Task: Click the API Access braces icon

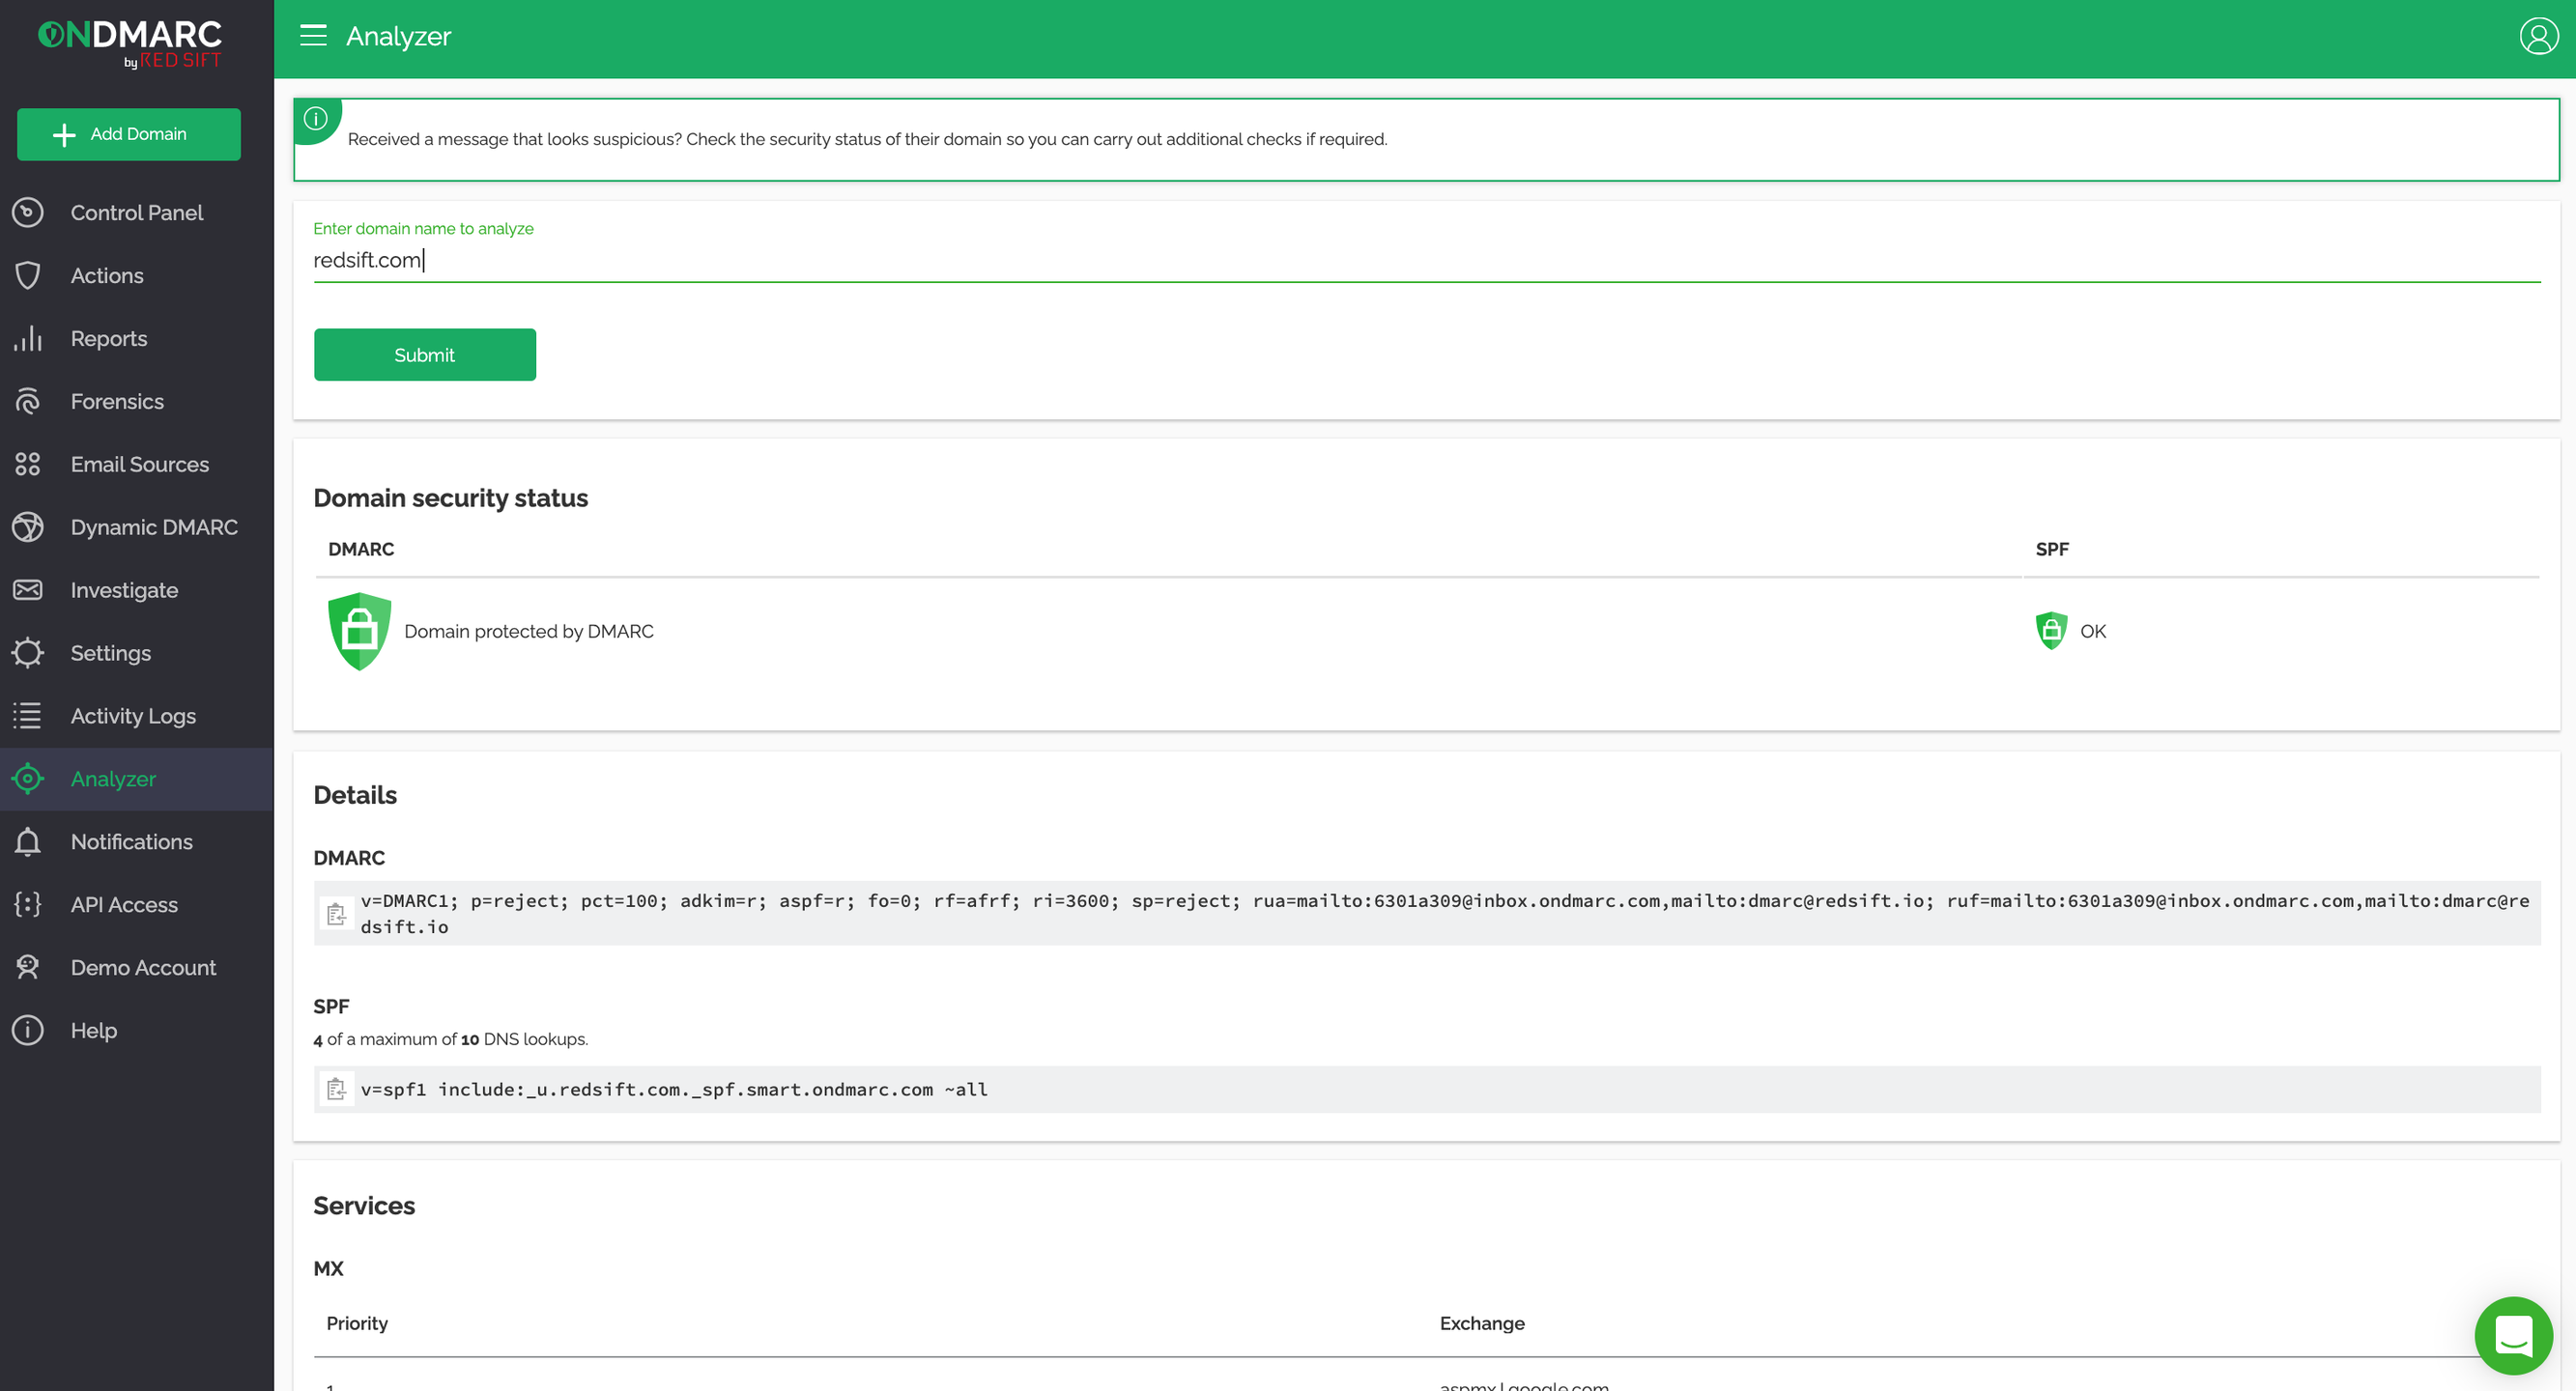Action: tap(28, 905)
